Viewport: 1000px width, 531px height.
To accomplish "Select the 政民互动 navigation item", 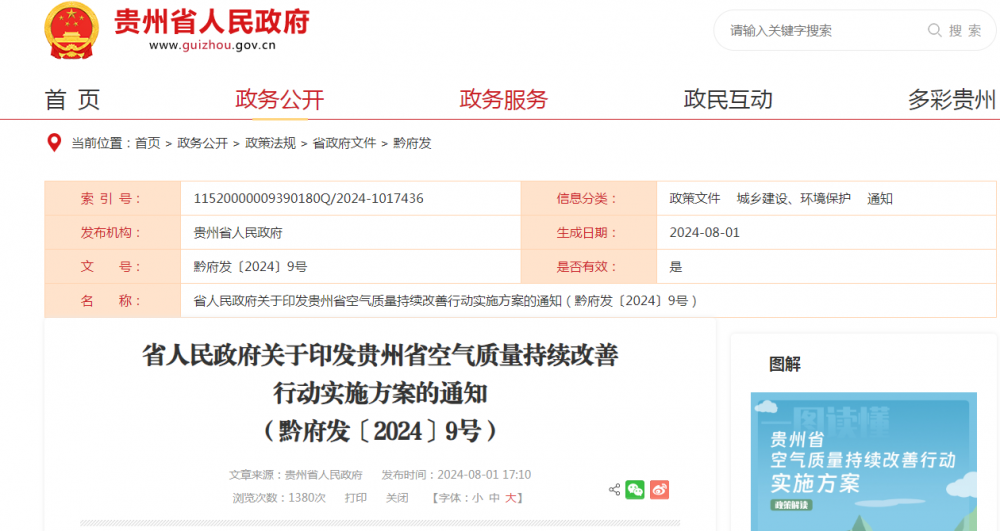I will tap(728, 100).
